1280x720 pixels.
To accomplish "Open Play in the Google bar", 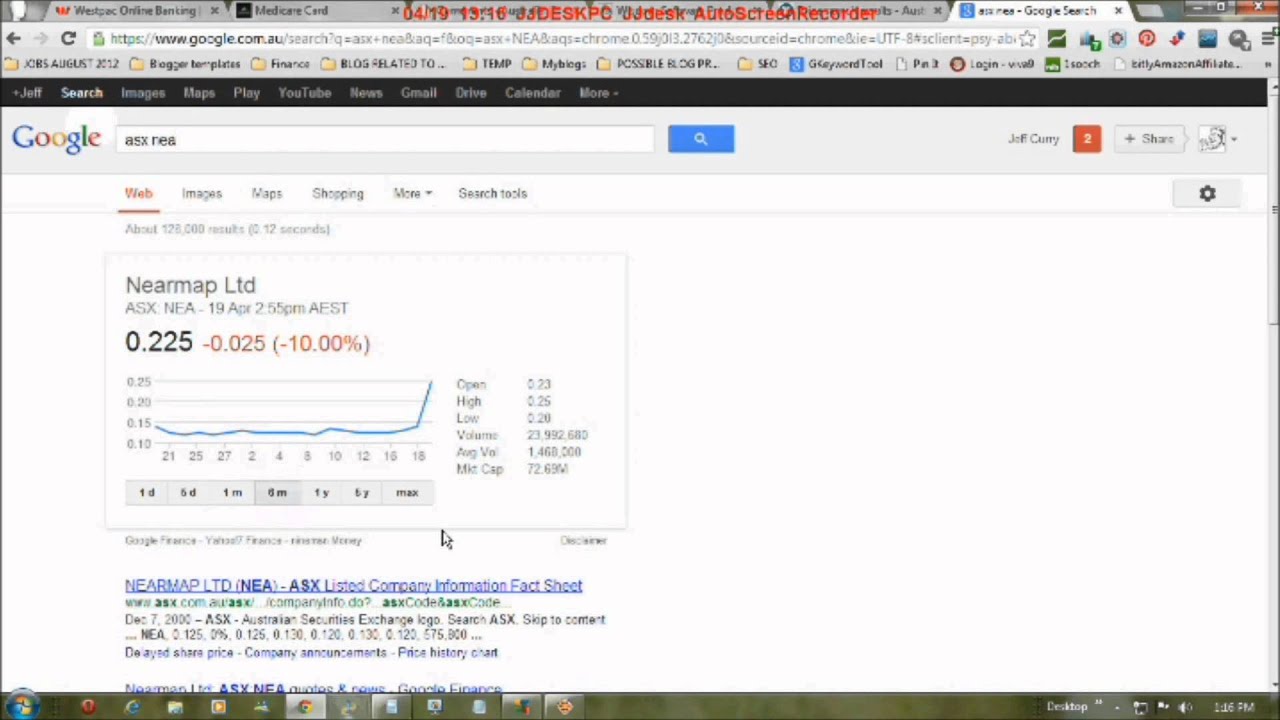I will [x=246, y=93].
